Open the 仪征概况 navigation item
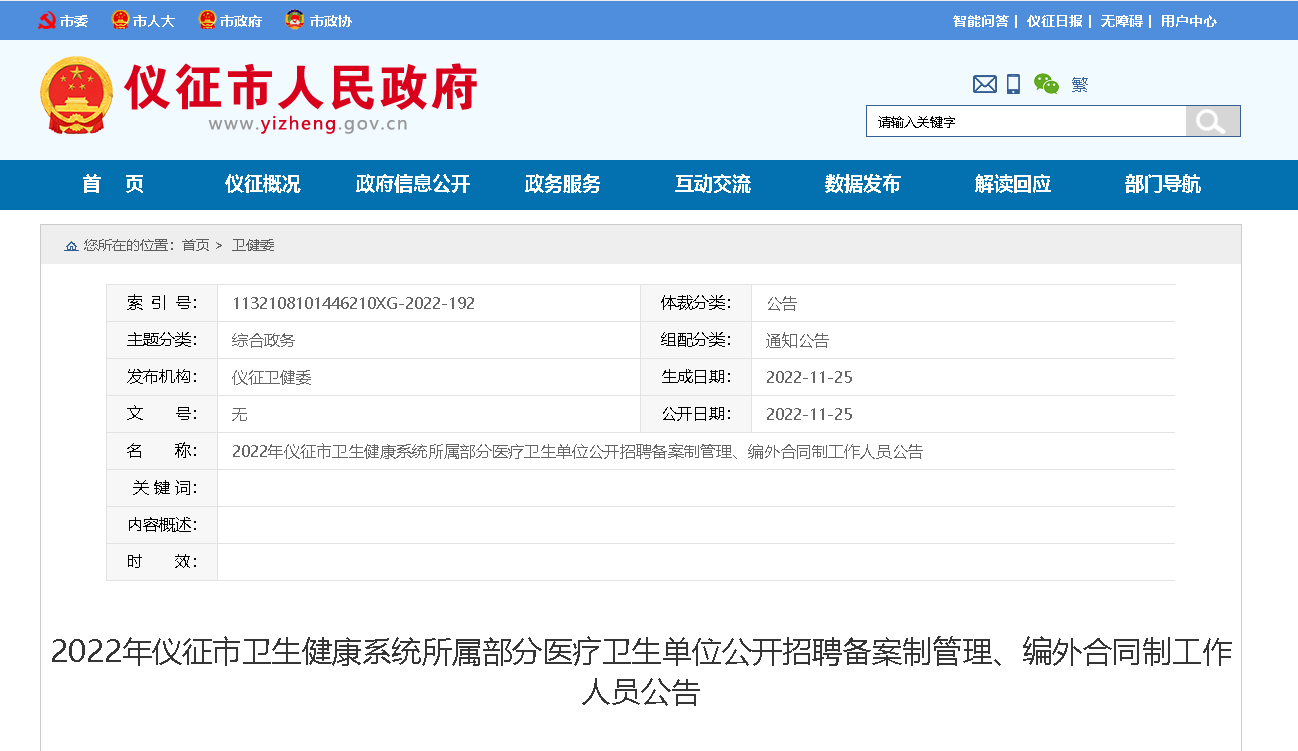This screenshot has width=1298, height=751. coord(262,184)
